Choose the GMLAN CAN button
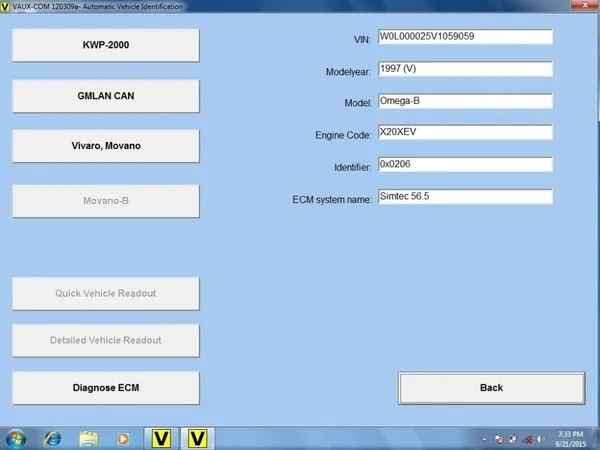 tap(105, 95)
